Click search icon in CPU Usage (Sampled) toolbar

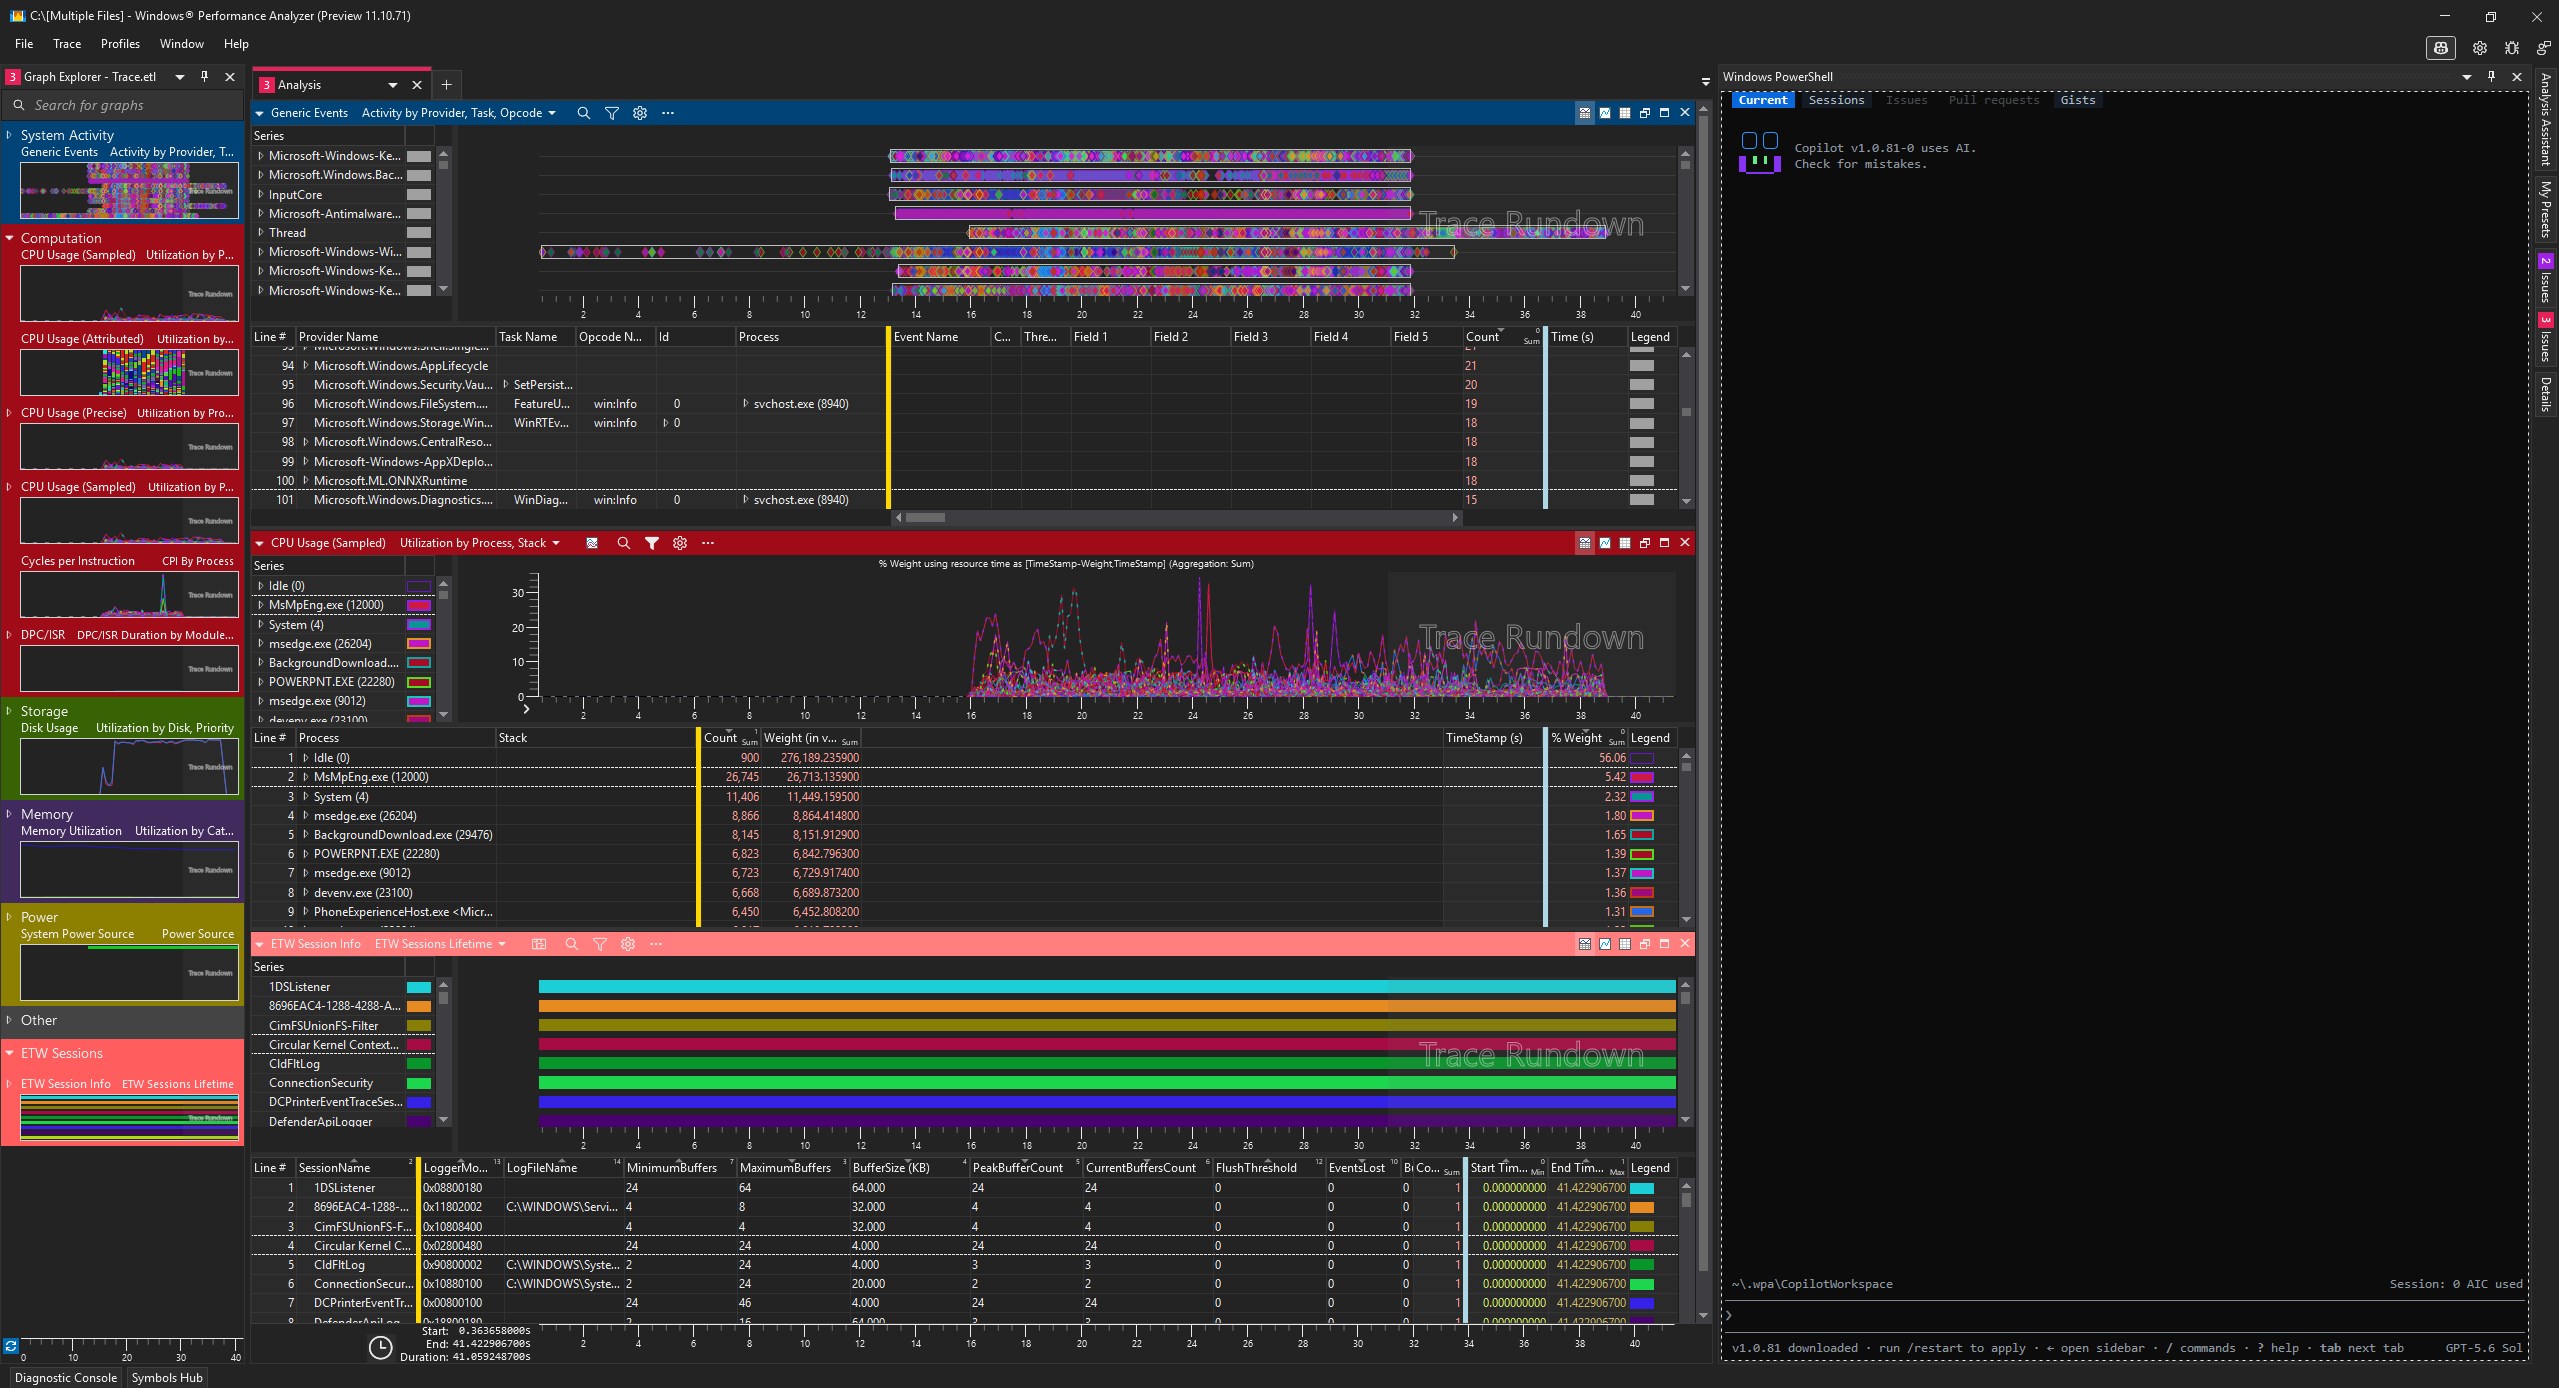(x=623, y=543)
